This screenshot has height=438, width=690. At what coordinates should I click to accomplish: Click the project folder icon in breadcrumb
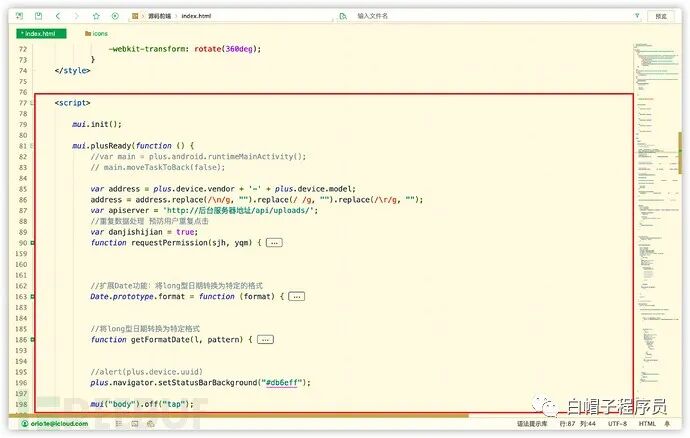(135, 16)
